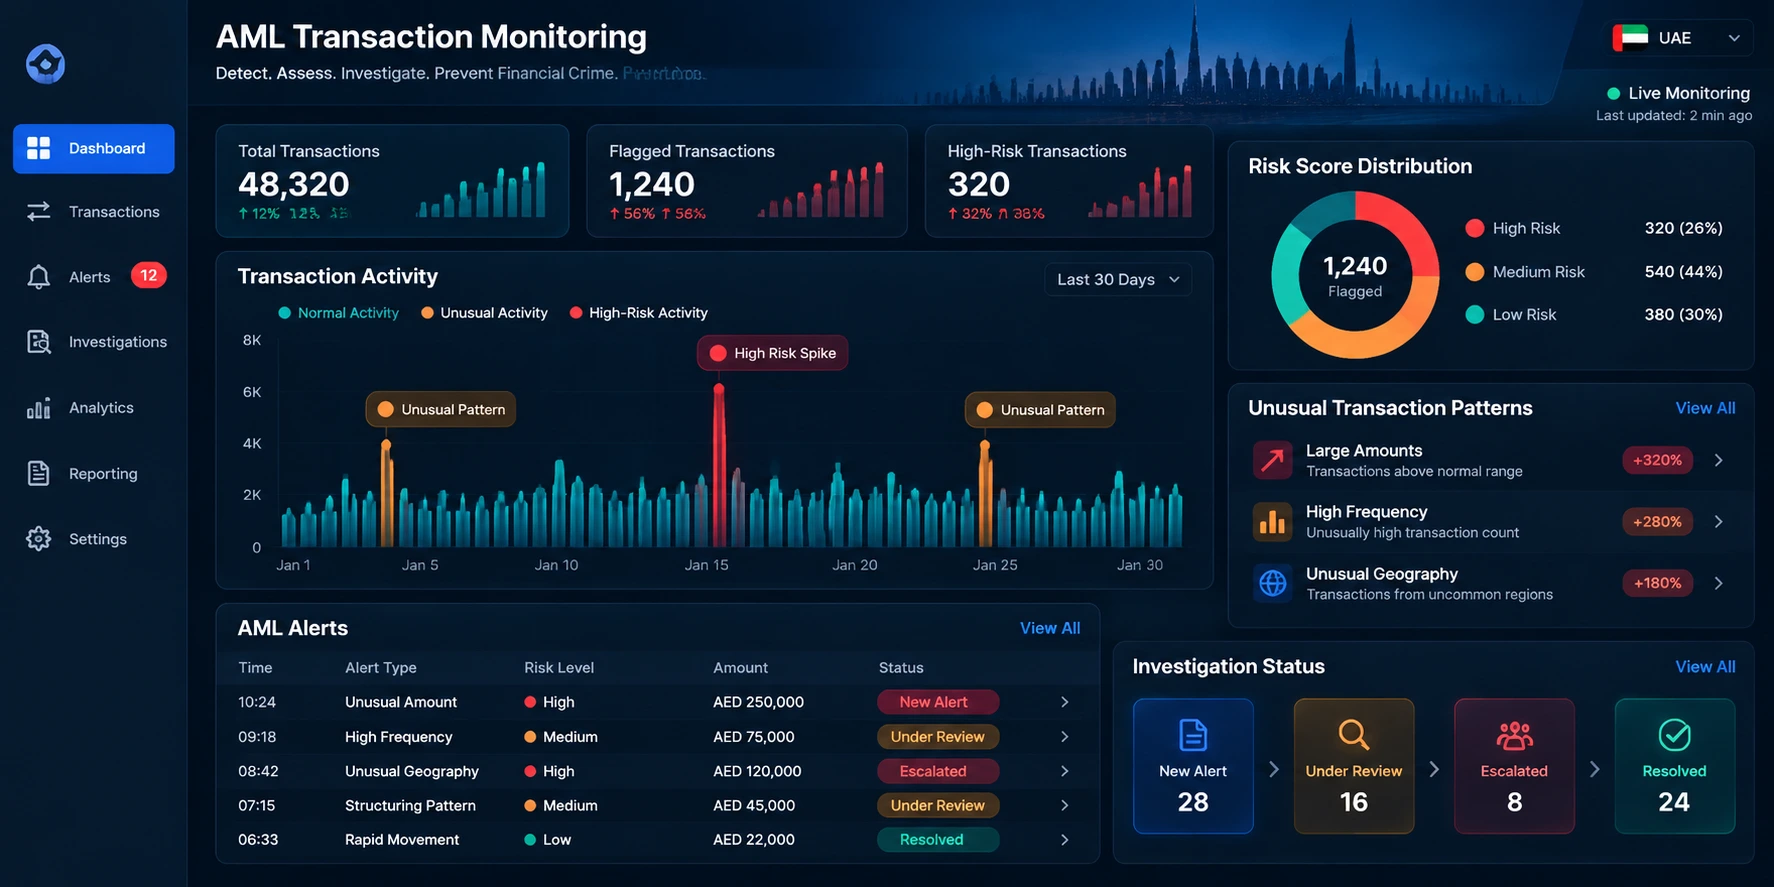This screenshot has width=1774, height=887.
Task: Open the Analytics menu item
Action: 94,408
